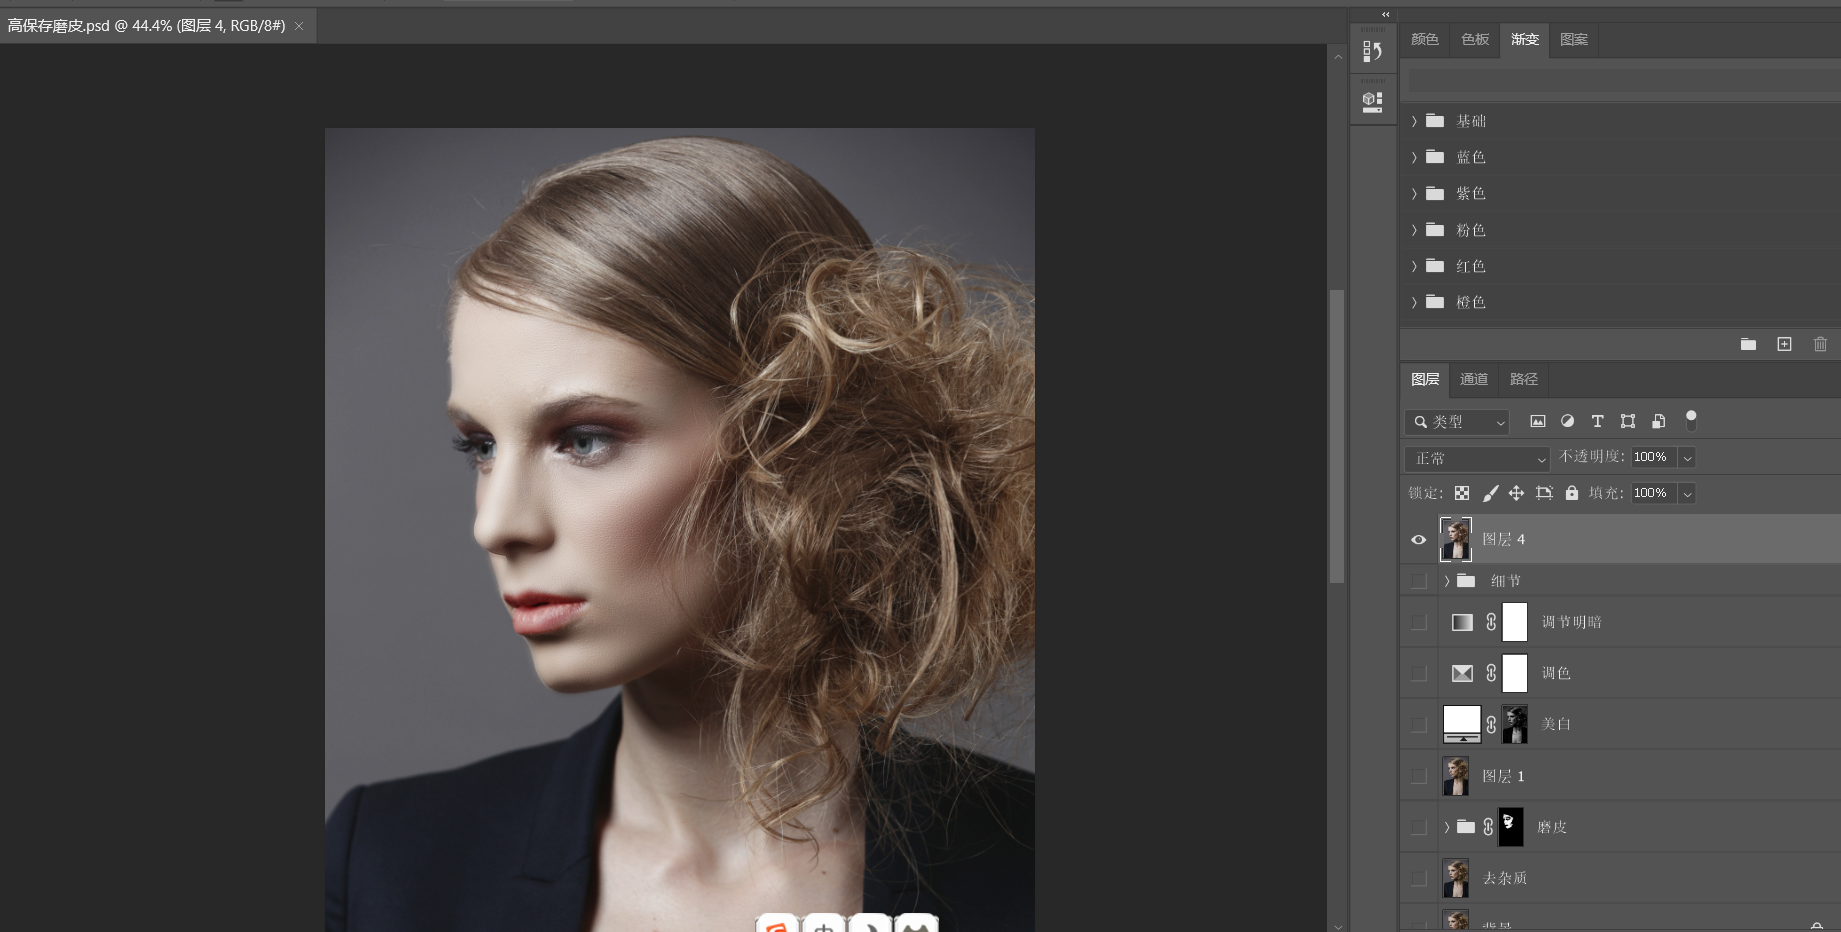This screenshot has width=1841, height=932.
Task: Open the opacity 不透明度 dropdown arrow
Action: click(x=1687, y=458)
